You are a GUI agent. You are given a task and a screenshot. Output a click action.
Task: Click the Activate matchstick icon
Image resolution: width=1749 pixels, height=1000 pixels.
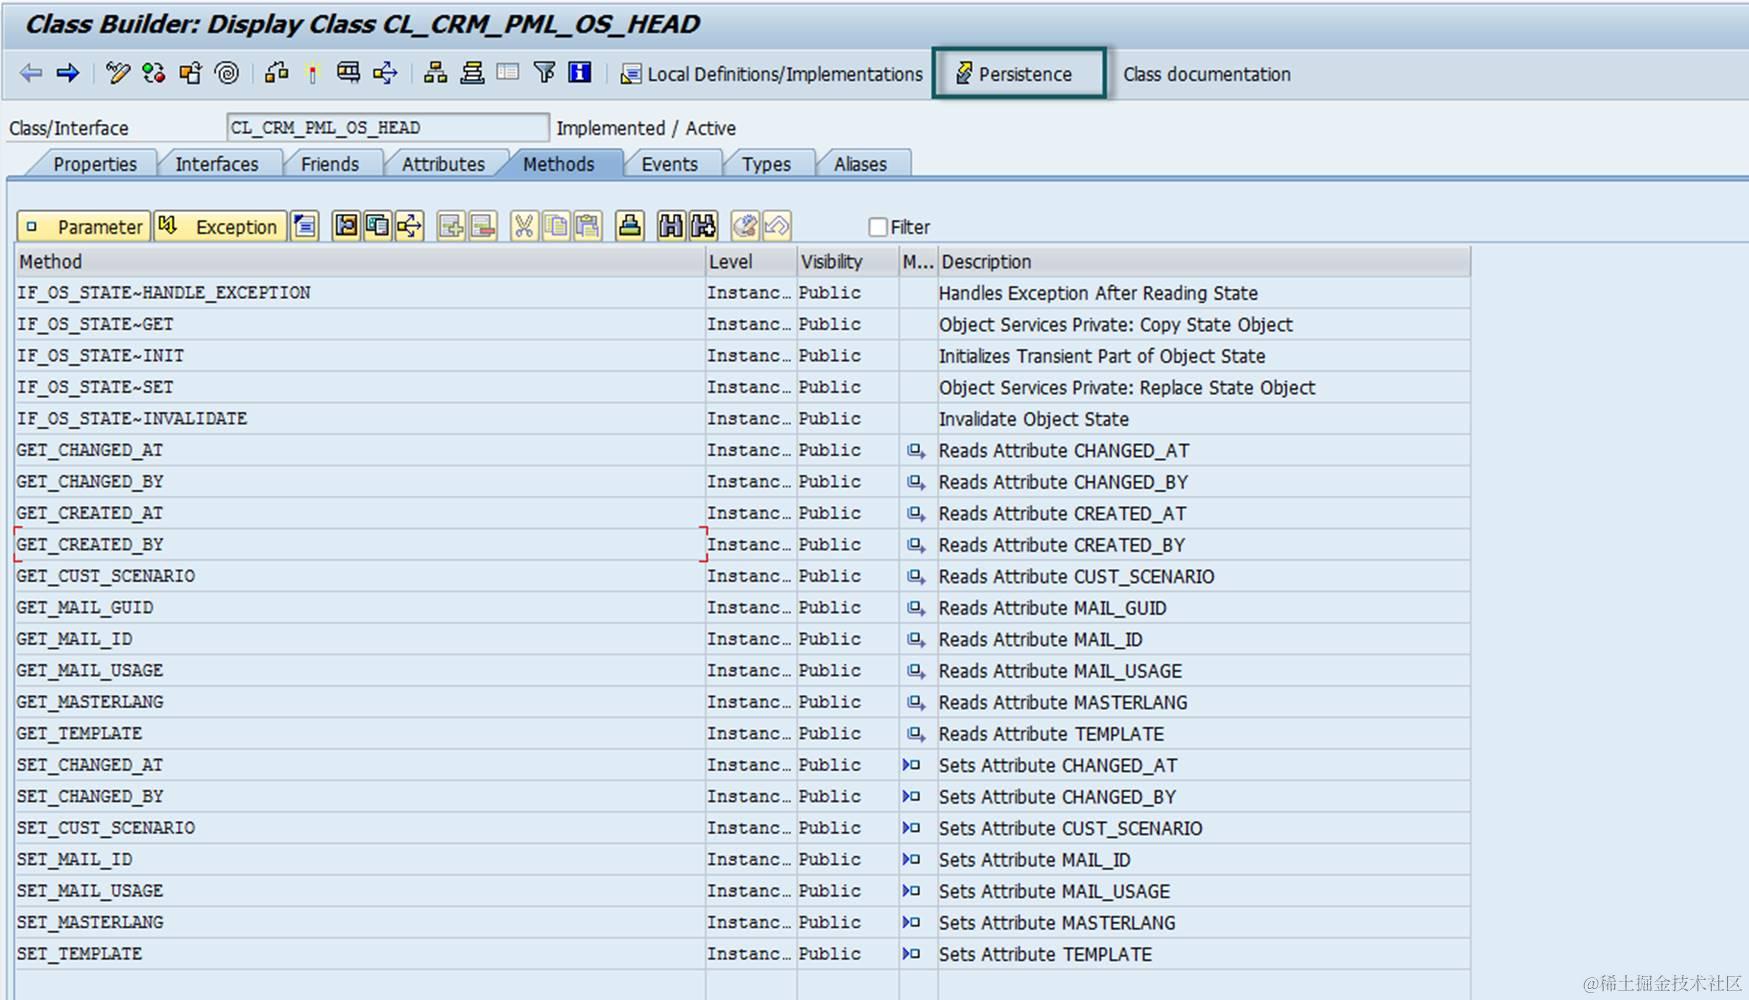pyautogui.click(x=312, y=73)
